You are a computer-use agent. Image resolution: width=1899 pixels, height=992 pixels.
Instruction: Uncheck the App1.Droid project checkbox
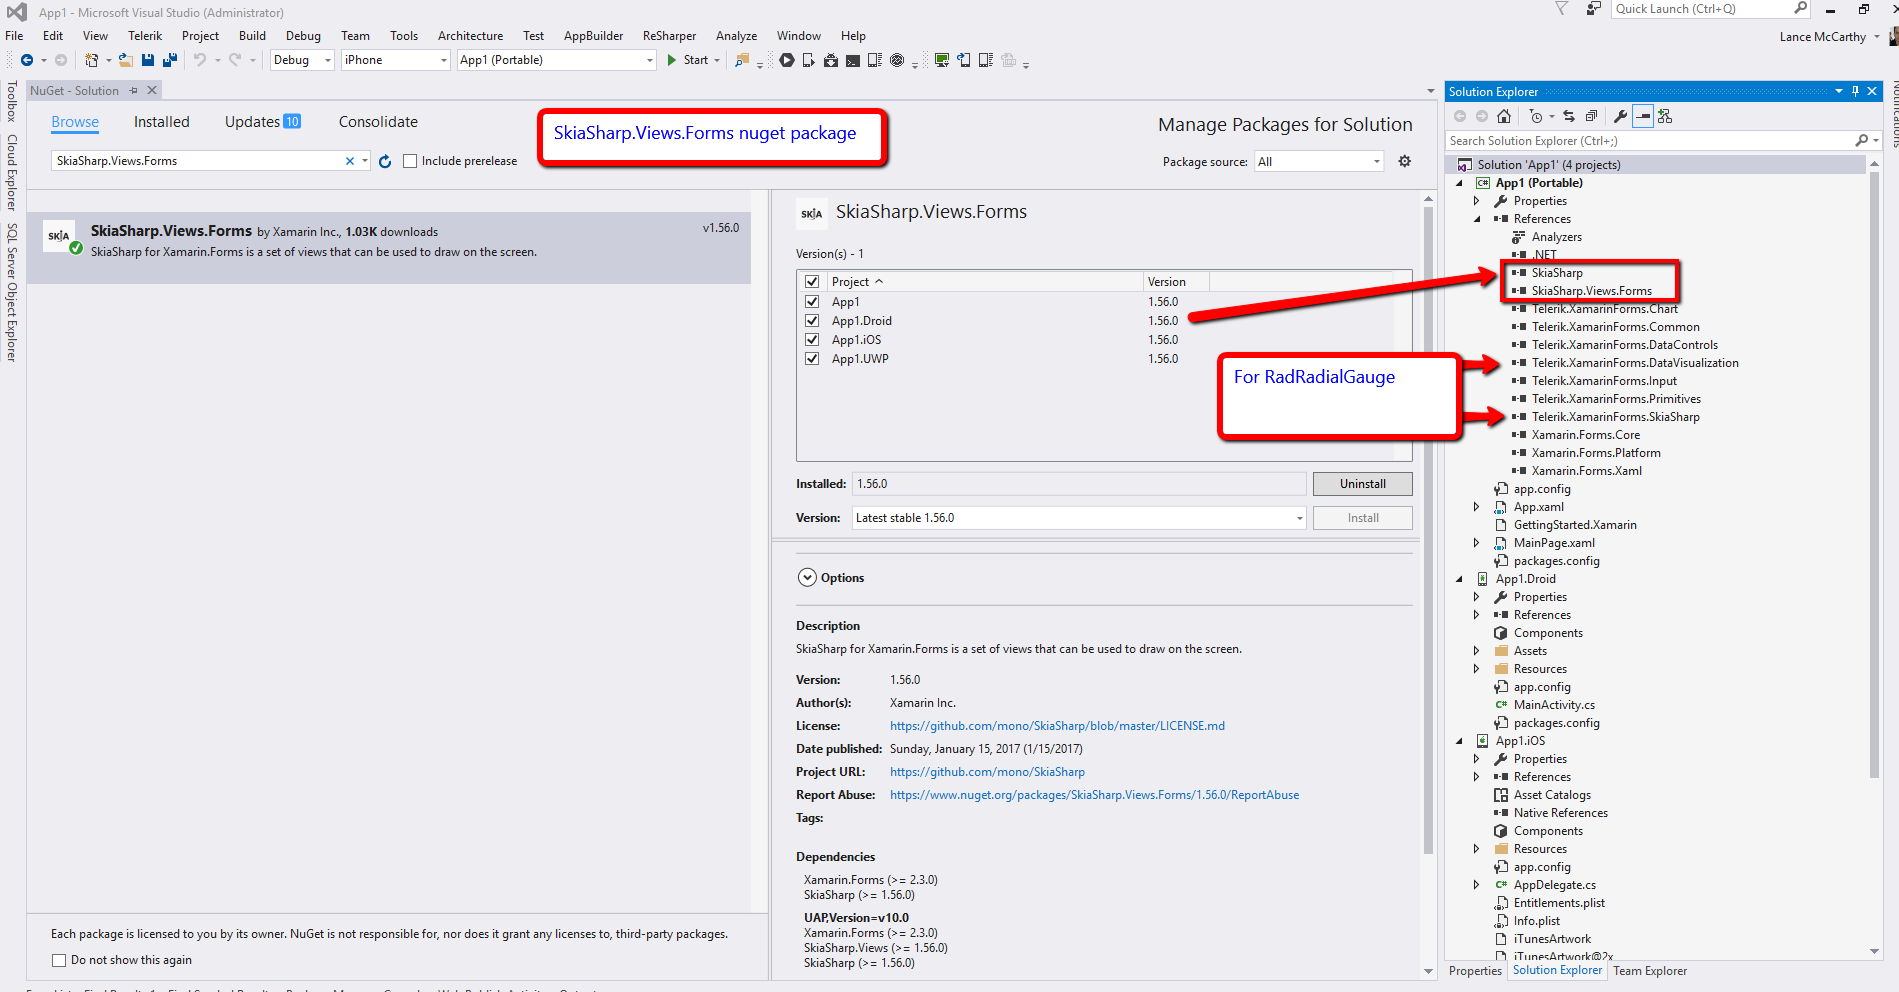tap(812, 321)
